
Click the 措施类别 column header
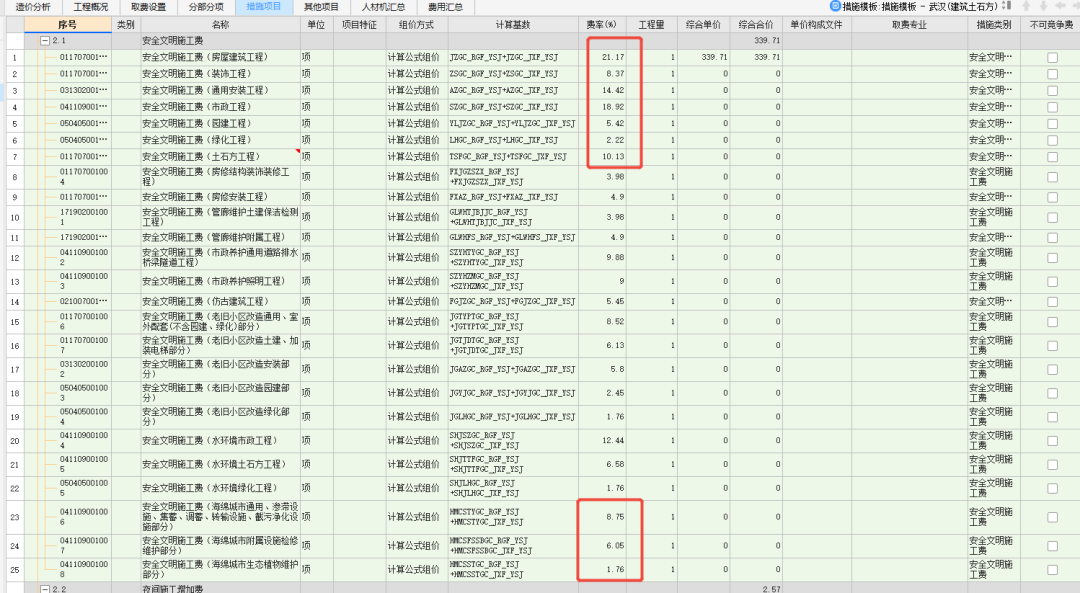coord(994,25)
